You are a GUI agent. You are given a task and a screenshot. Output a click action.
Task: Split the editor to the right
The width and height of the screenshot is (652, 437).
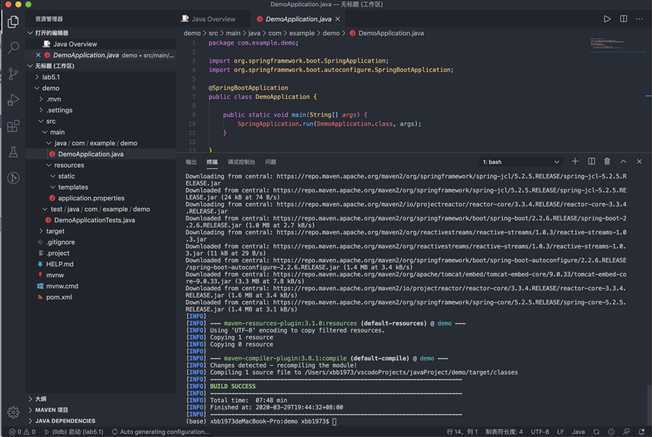click(623, 19)
